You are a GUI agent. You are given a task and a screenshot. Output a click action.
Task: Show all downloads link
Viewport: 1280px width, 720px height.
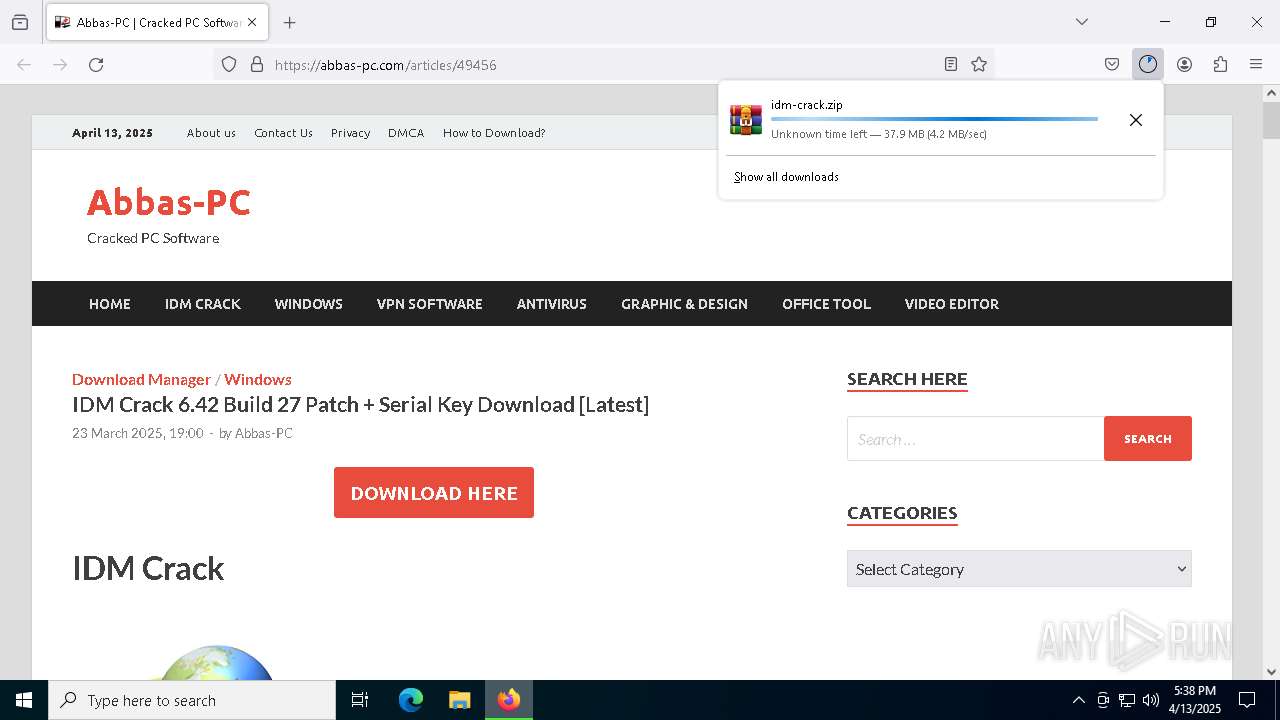pyautogui.click(x=786, y=177)
